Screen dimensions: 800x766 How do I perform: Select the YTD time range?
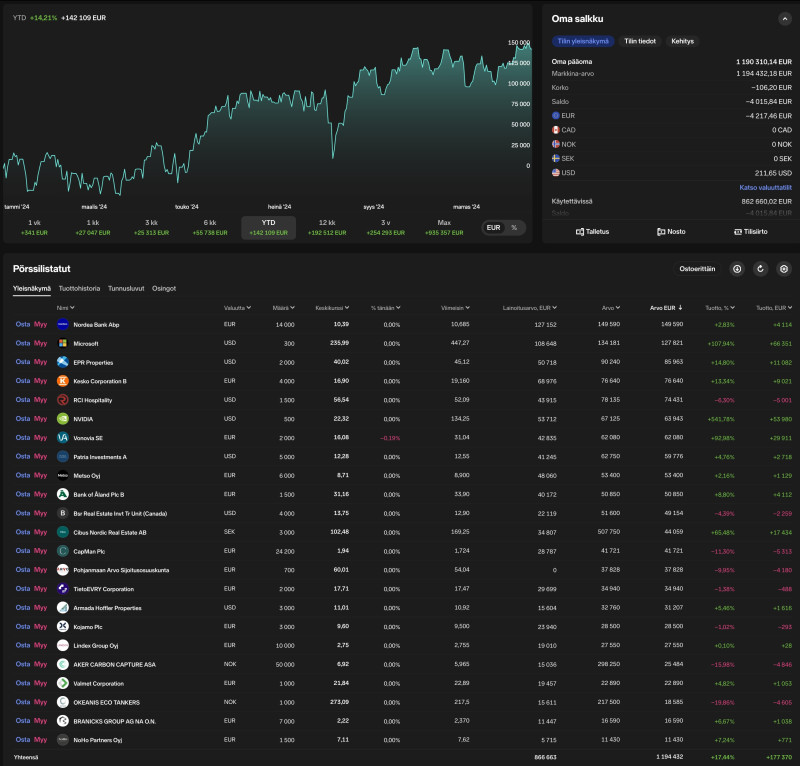[268, 228]
